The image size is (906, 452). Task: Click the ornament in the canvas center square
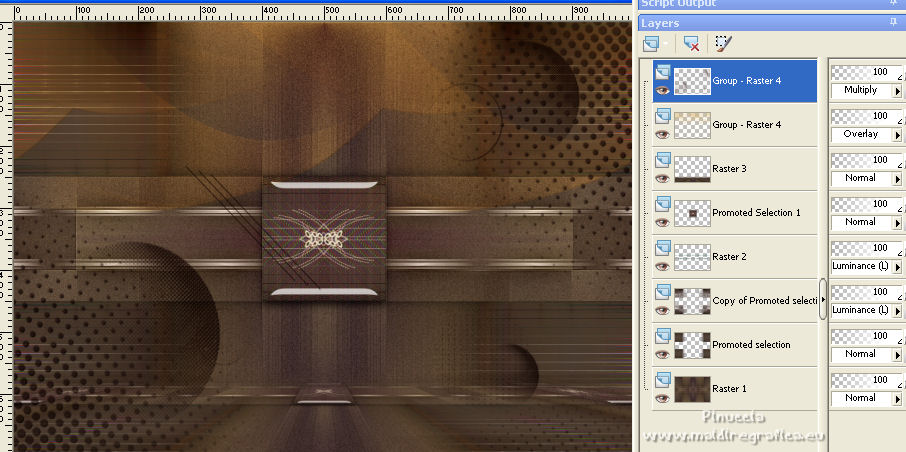pos(324,238)
